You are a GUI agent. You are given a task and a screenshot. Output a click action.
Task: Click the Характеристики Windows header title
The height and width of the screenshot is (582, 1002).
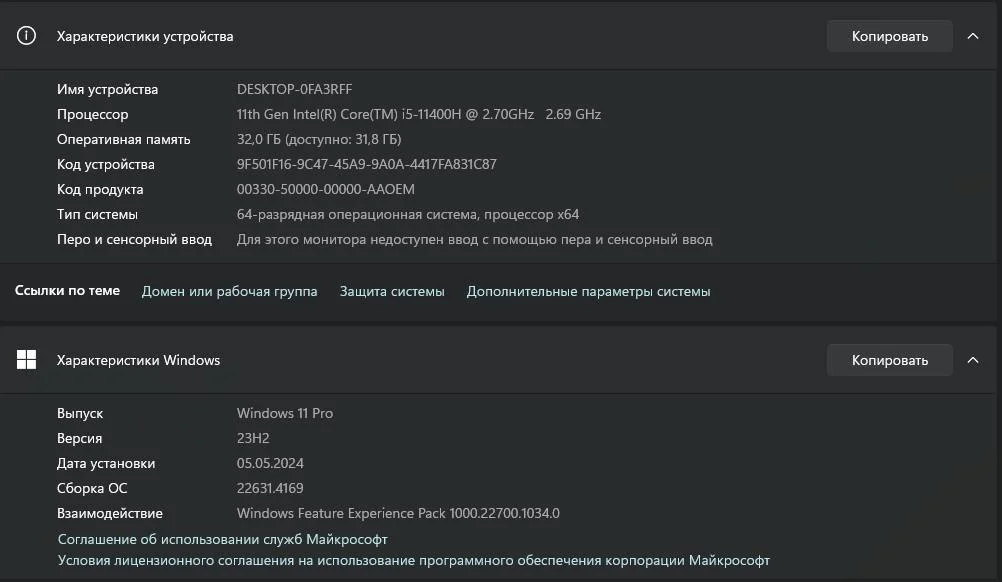138,360
